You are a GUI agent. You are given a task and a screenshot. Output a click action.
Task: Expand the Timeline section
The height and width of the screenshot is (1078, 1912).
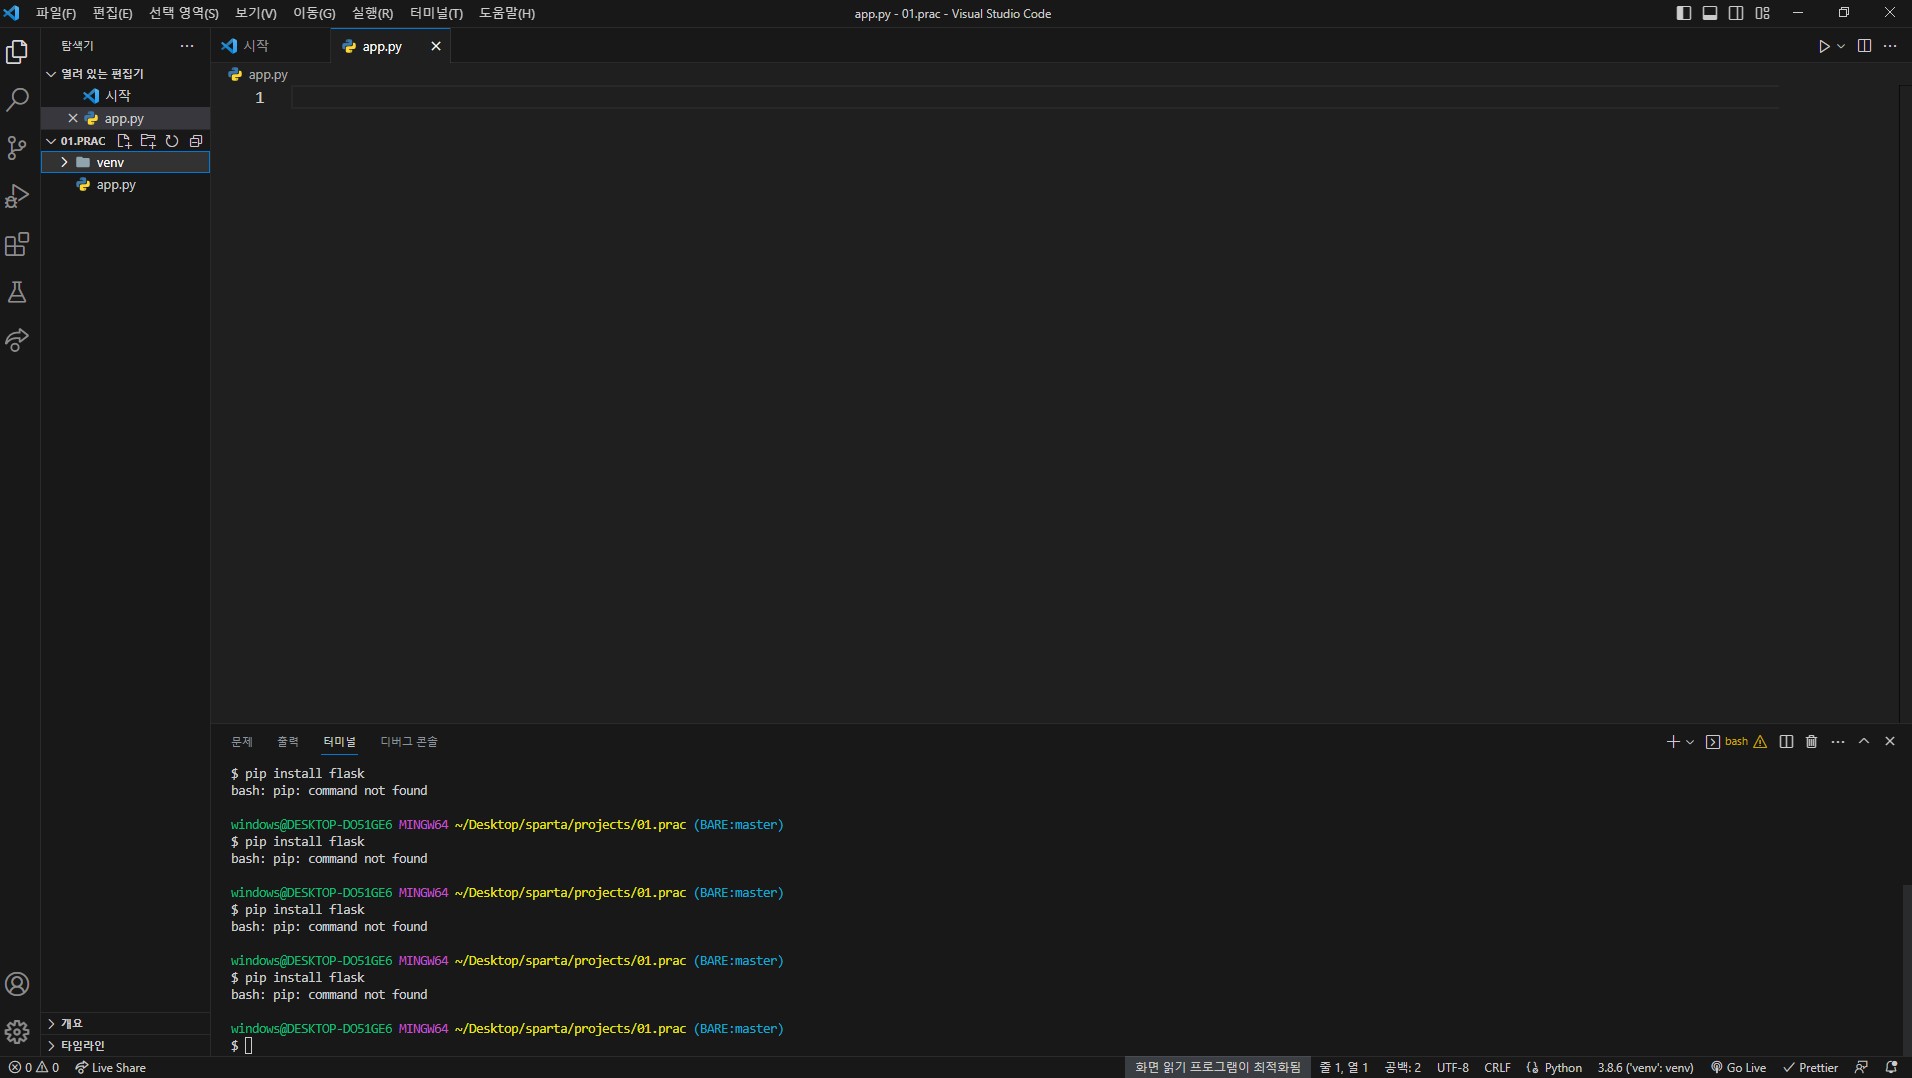click(x=125, y=1045)
